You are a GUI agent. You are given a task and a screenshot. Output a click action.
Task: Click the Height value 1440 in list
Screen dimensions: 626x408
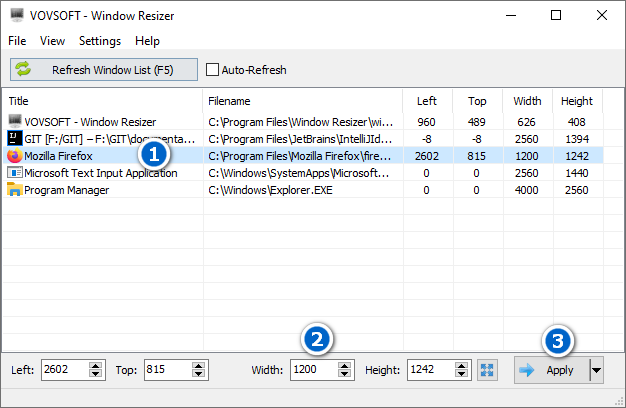577,173
